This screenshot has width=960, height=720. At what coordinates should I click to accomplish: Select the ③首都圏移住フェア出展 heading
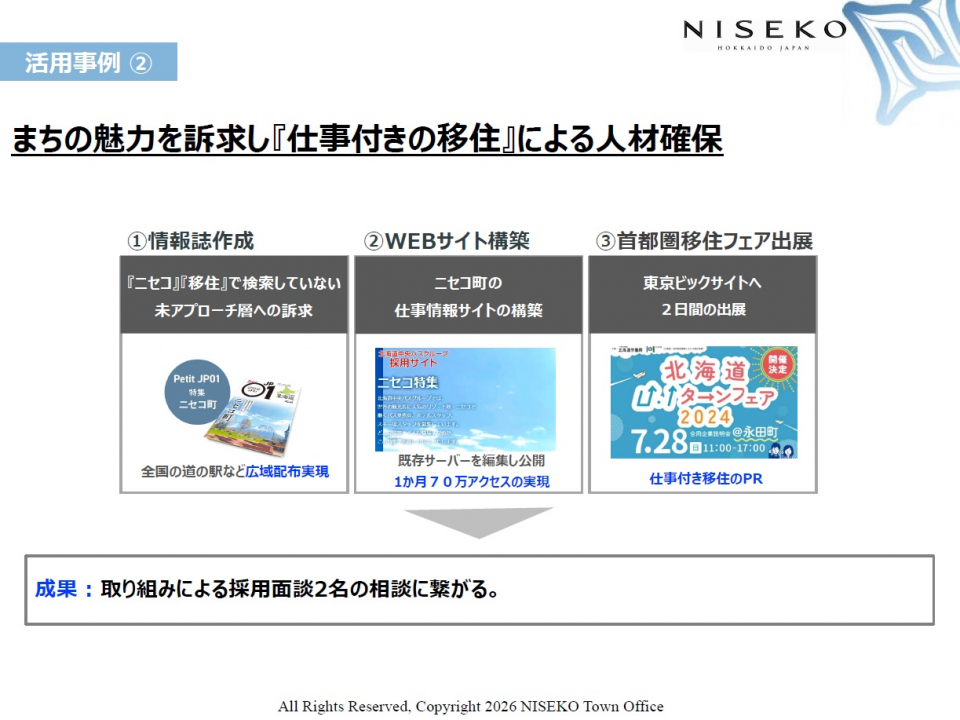[703, 241]
